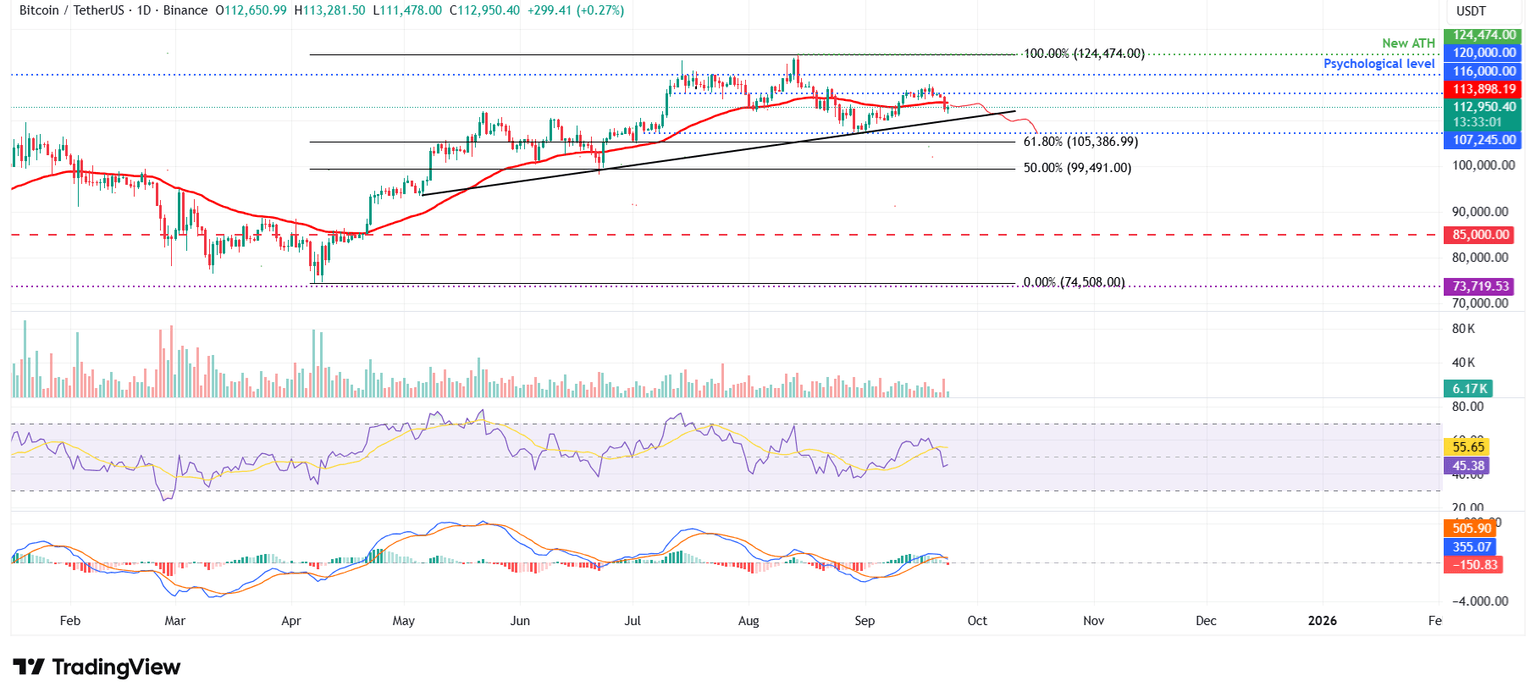The image size is (1536, 699).
Task: Click the current price label 112,950.40
Action: (x=1482, y=107)
